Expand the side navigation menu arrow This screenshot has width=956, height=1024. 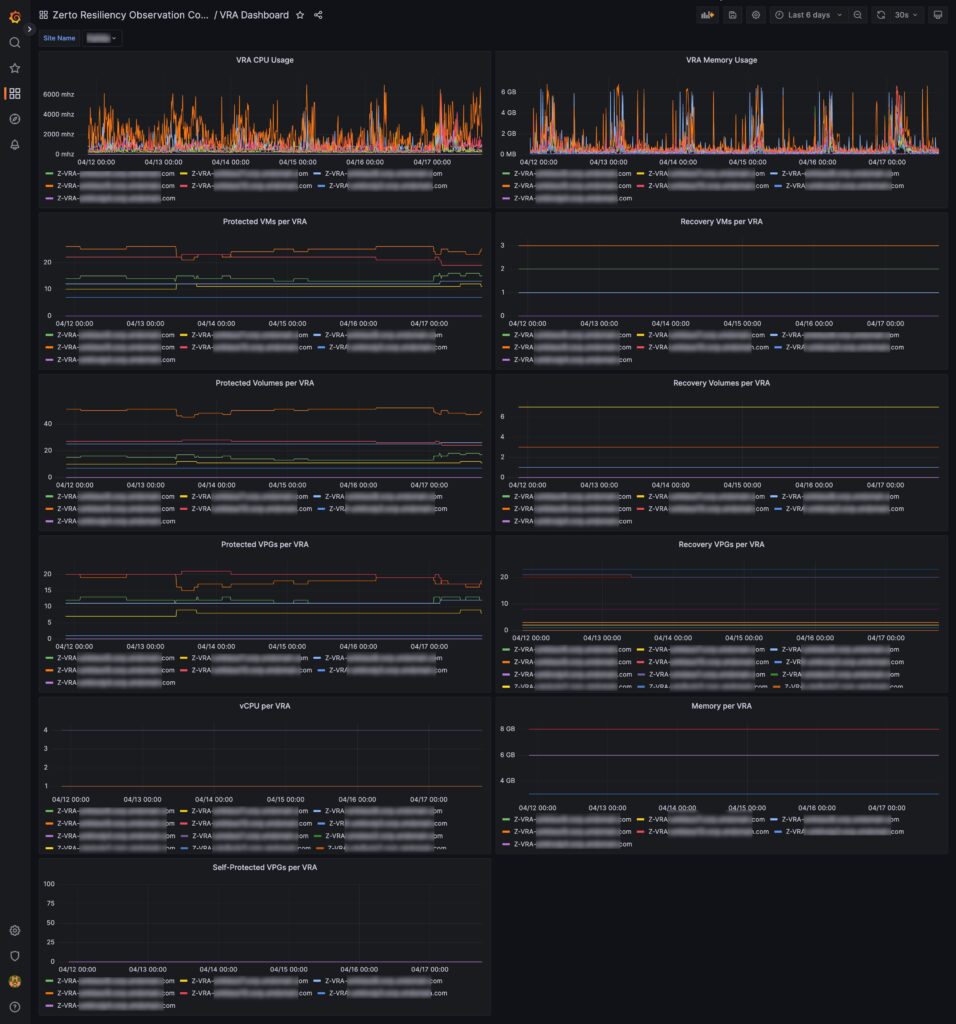pos(29,29)
